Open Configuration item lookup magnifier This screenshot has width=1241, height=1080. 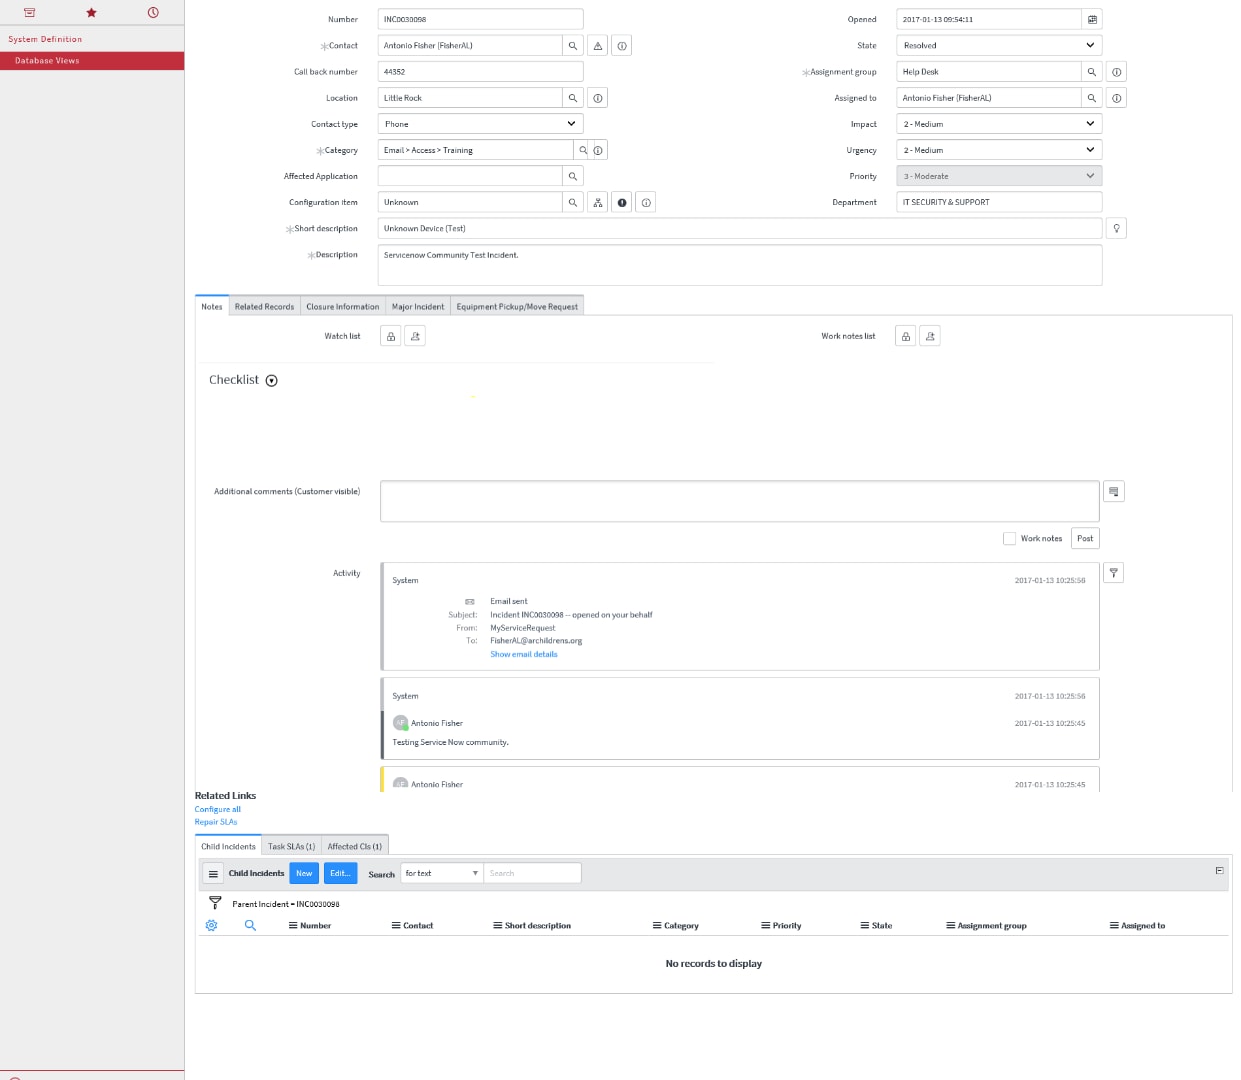[573, 202]
